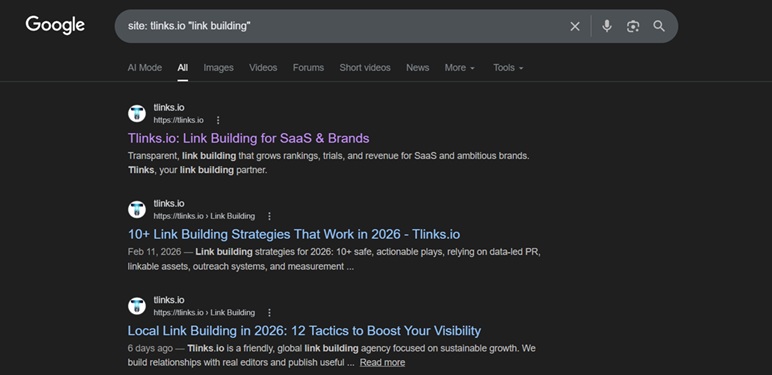This screenshot has width=772, height=375.
Task: Submit search with magnifying glass icon
Action: point(659,26)
